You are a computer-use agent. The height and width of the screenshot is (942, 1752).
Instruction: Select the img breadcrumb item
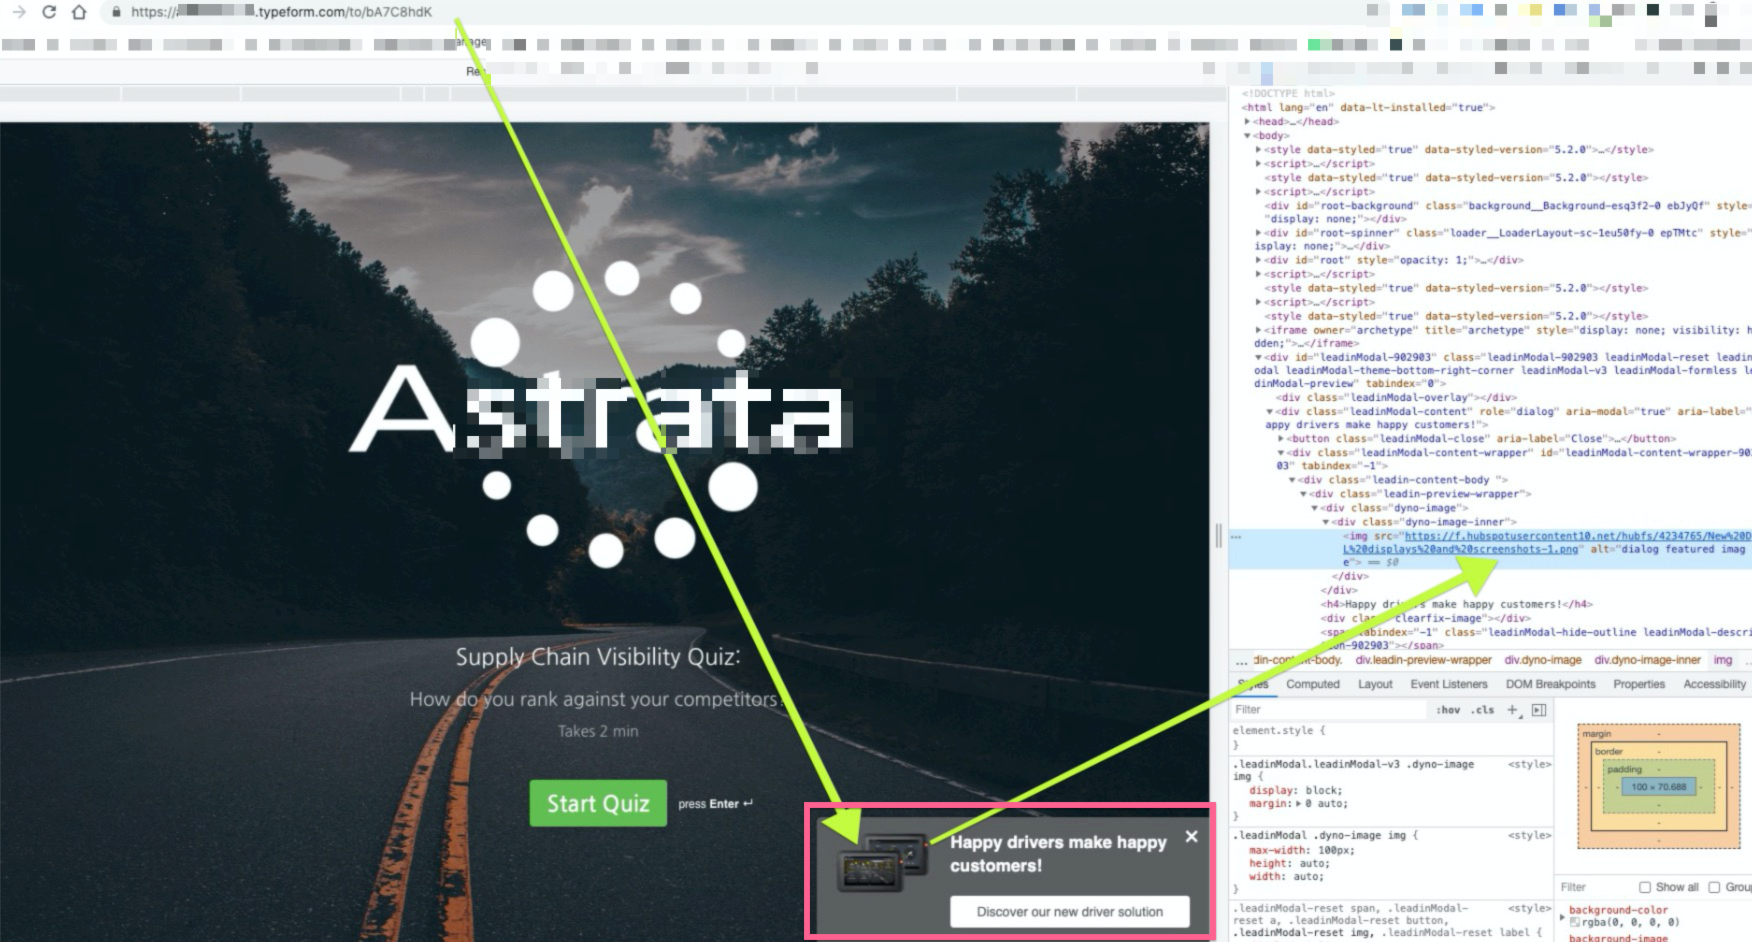coord(1723,661)
